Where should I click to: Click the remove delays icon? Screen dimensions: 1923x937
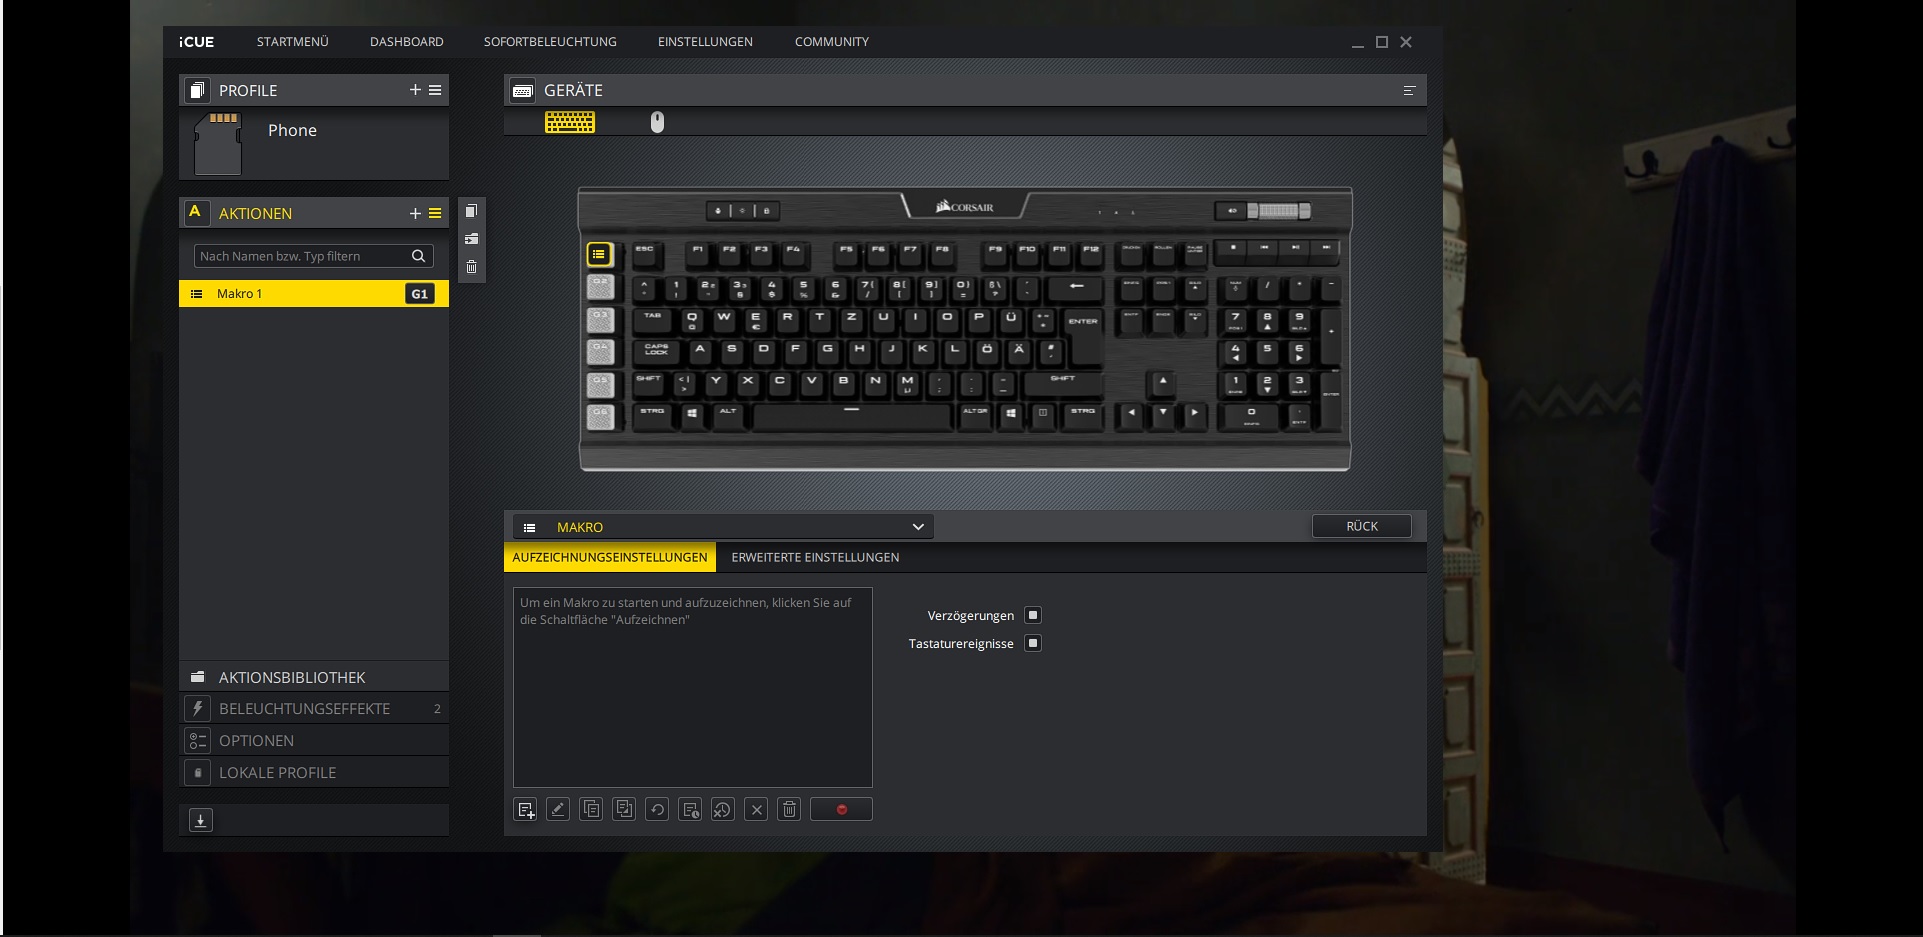[723, 809]
